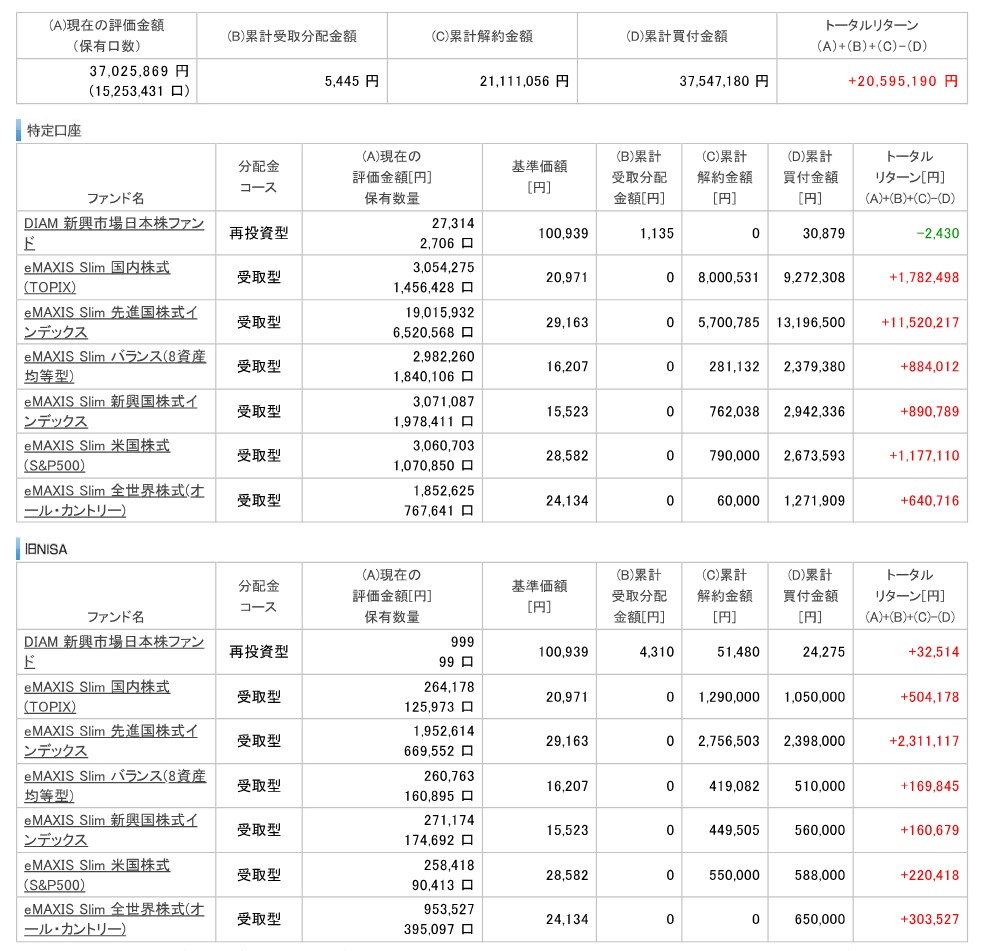Click the 5,445 円 cumulative distribution amount
This screenshot has height=951, width=984.
coord(351,81)
